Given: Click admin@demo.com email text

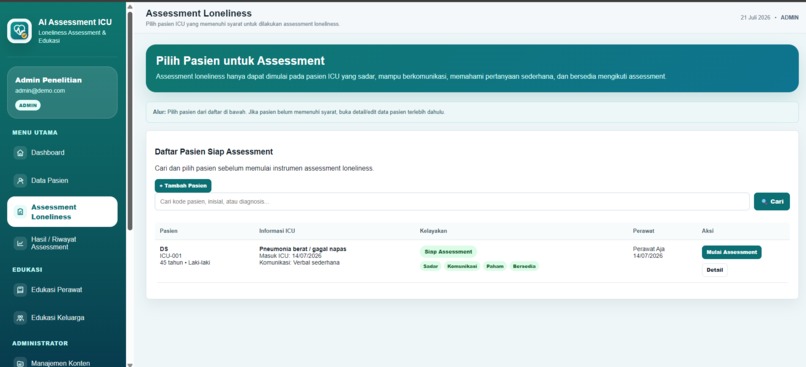Looking at the screenshot, I should click(x=40, y=90).
